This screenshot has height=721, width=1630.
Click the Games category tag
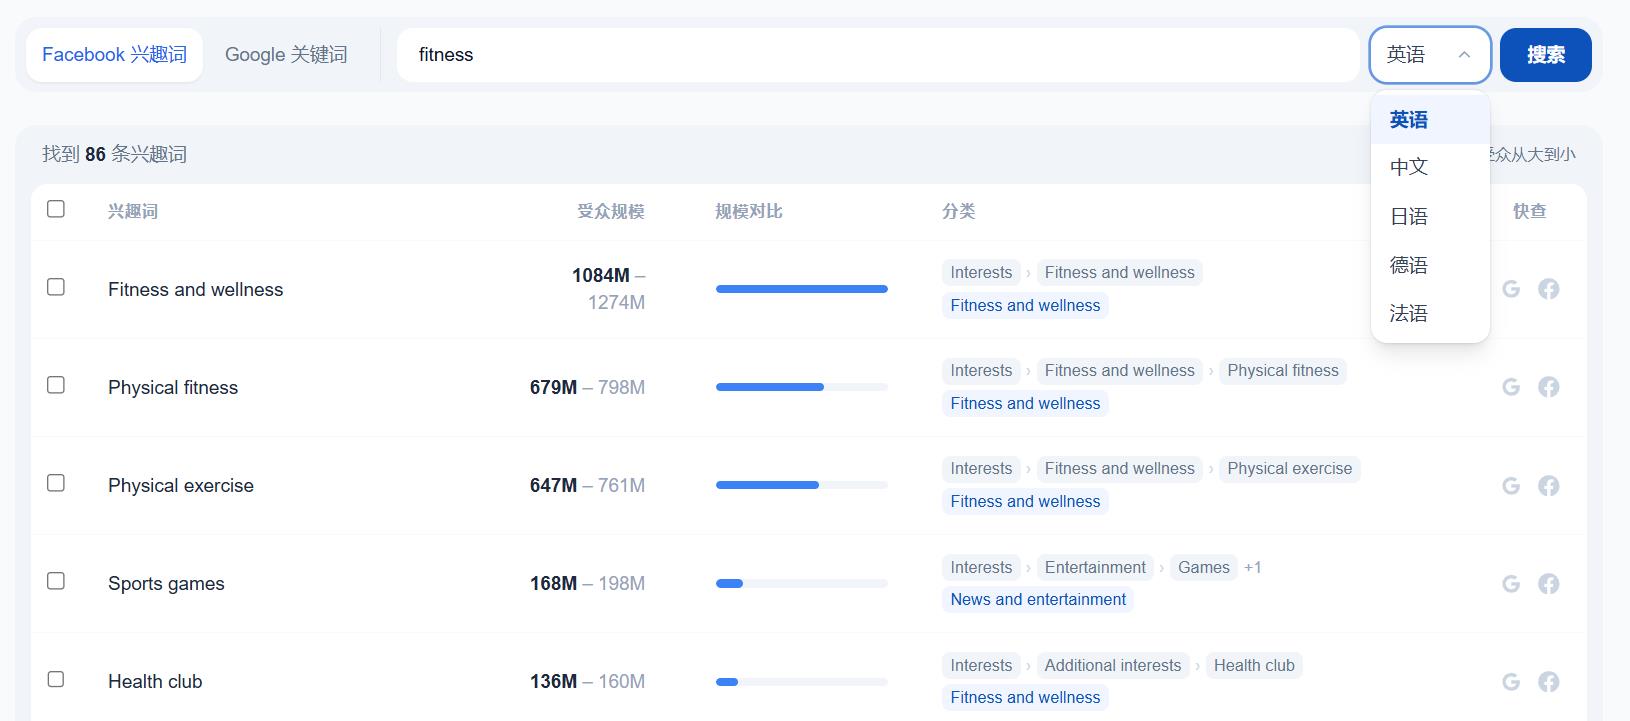coord(1204,567)
